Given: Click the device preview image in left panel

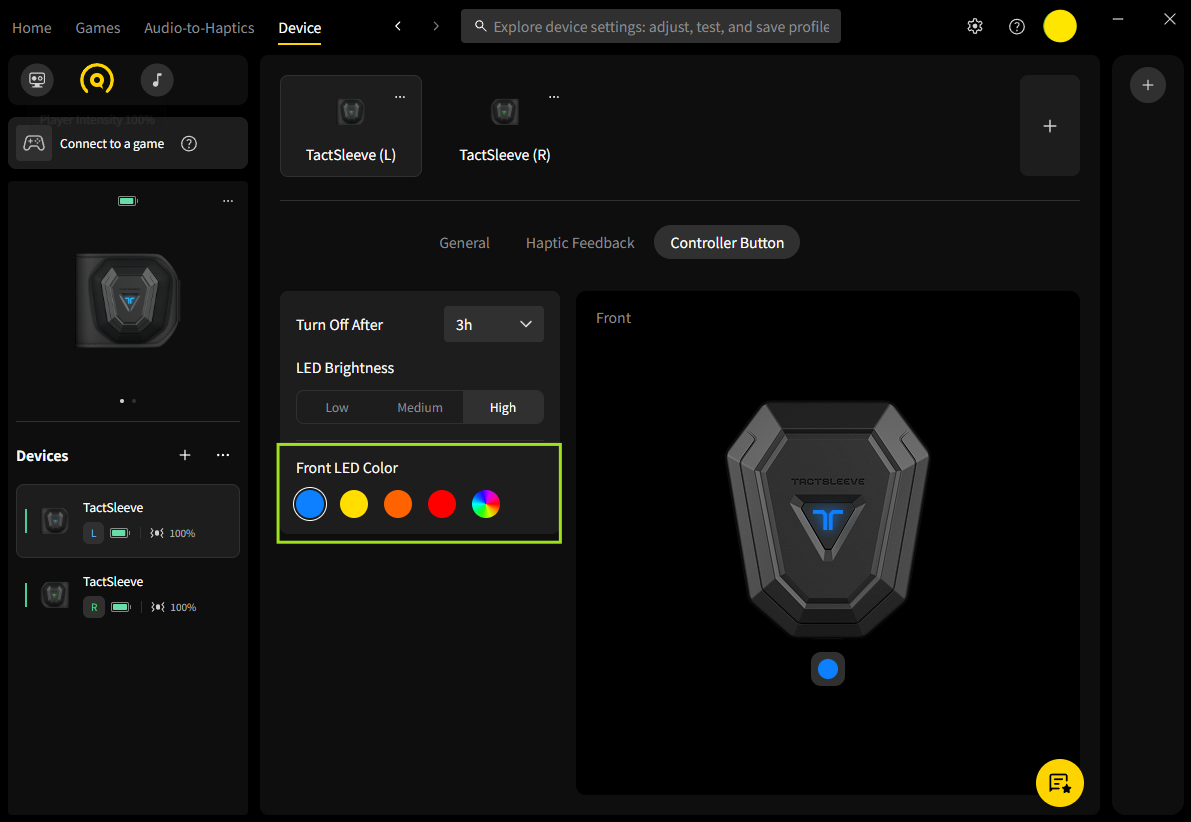Looking at the screenshot, I should click(128, 301).
